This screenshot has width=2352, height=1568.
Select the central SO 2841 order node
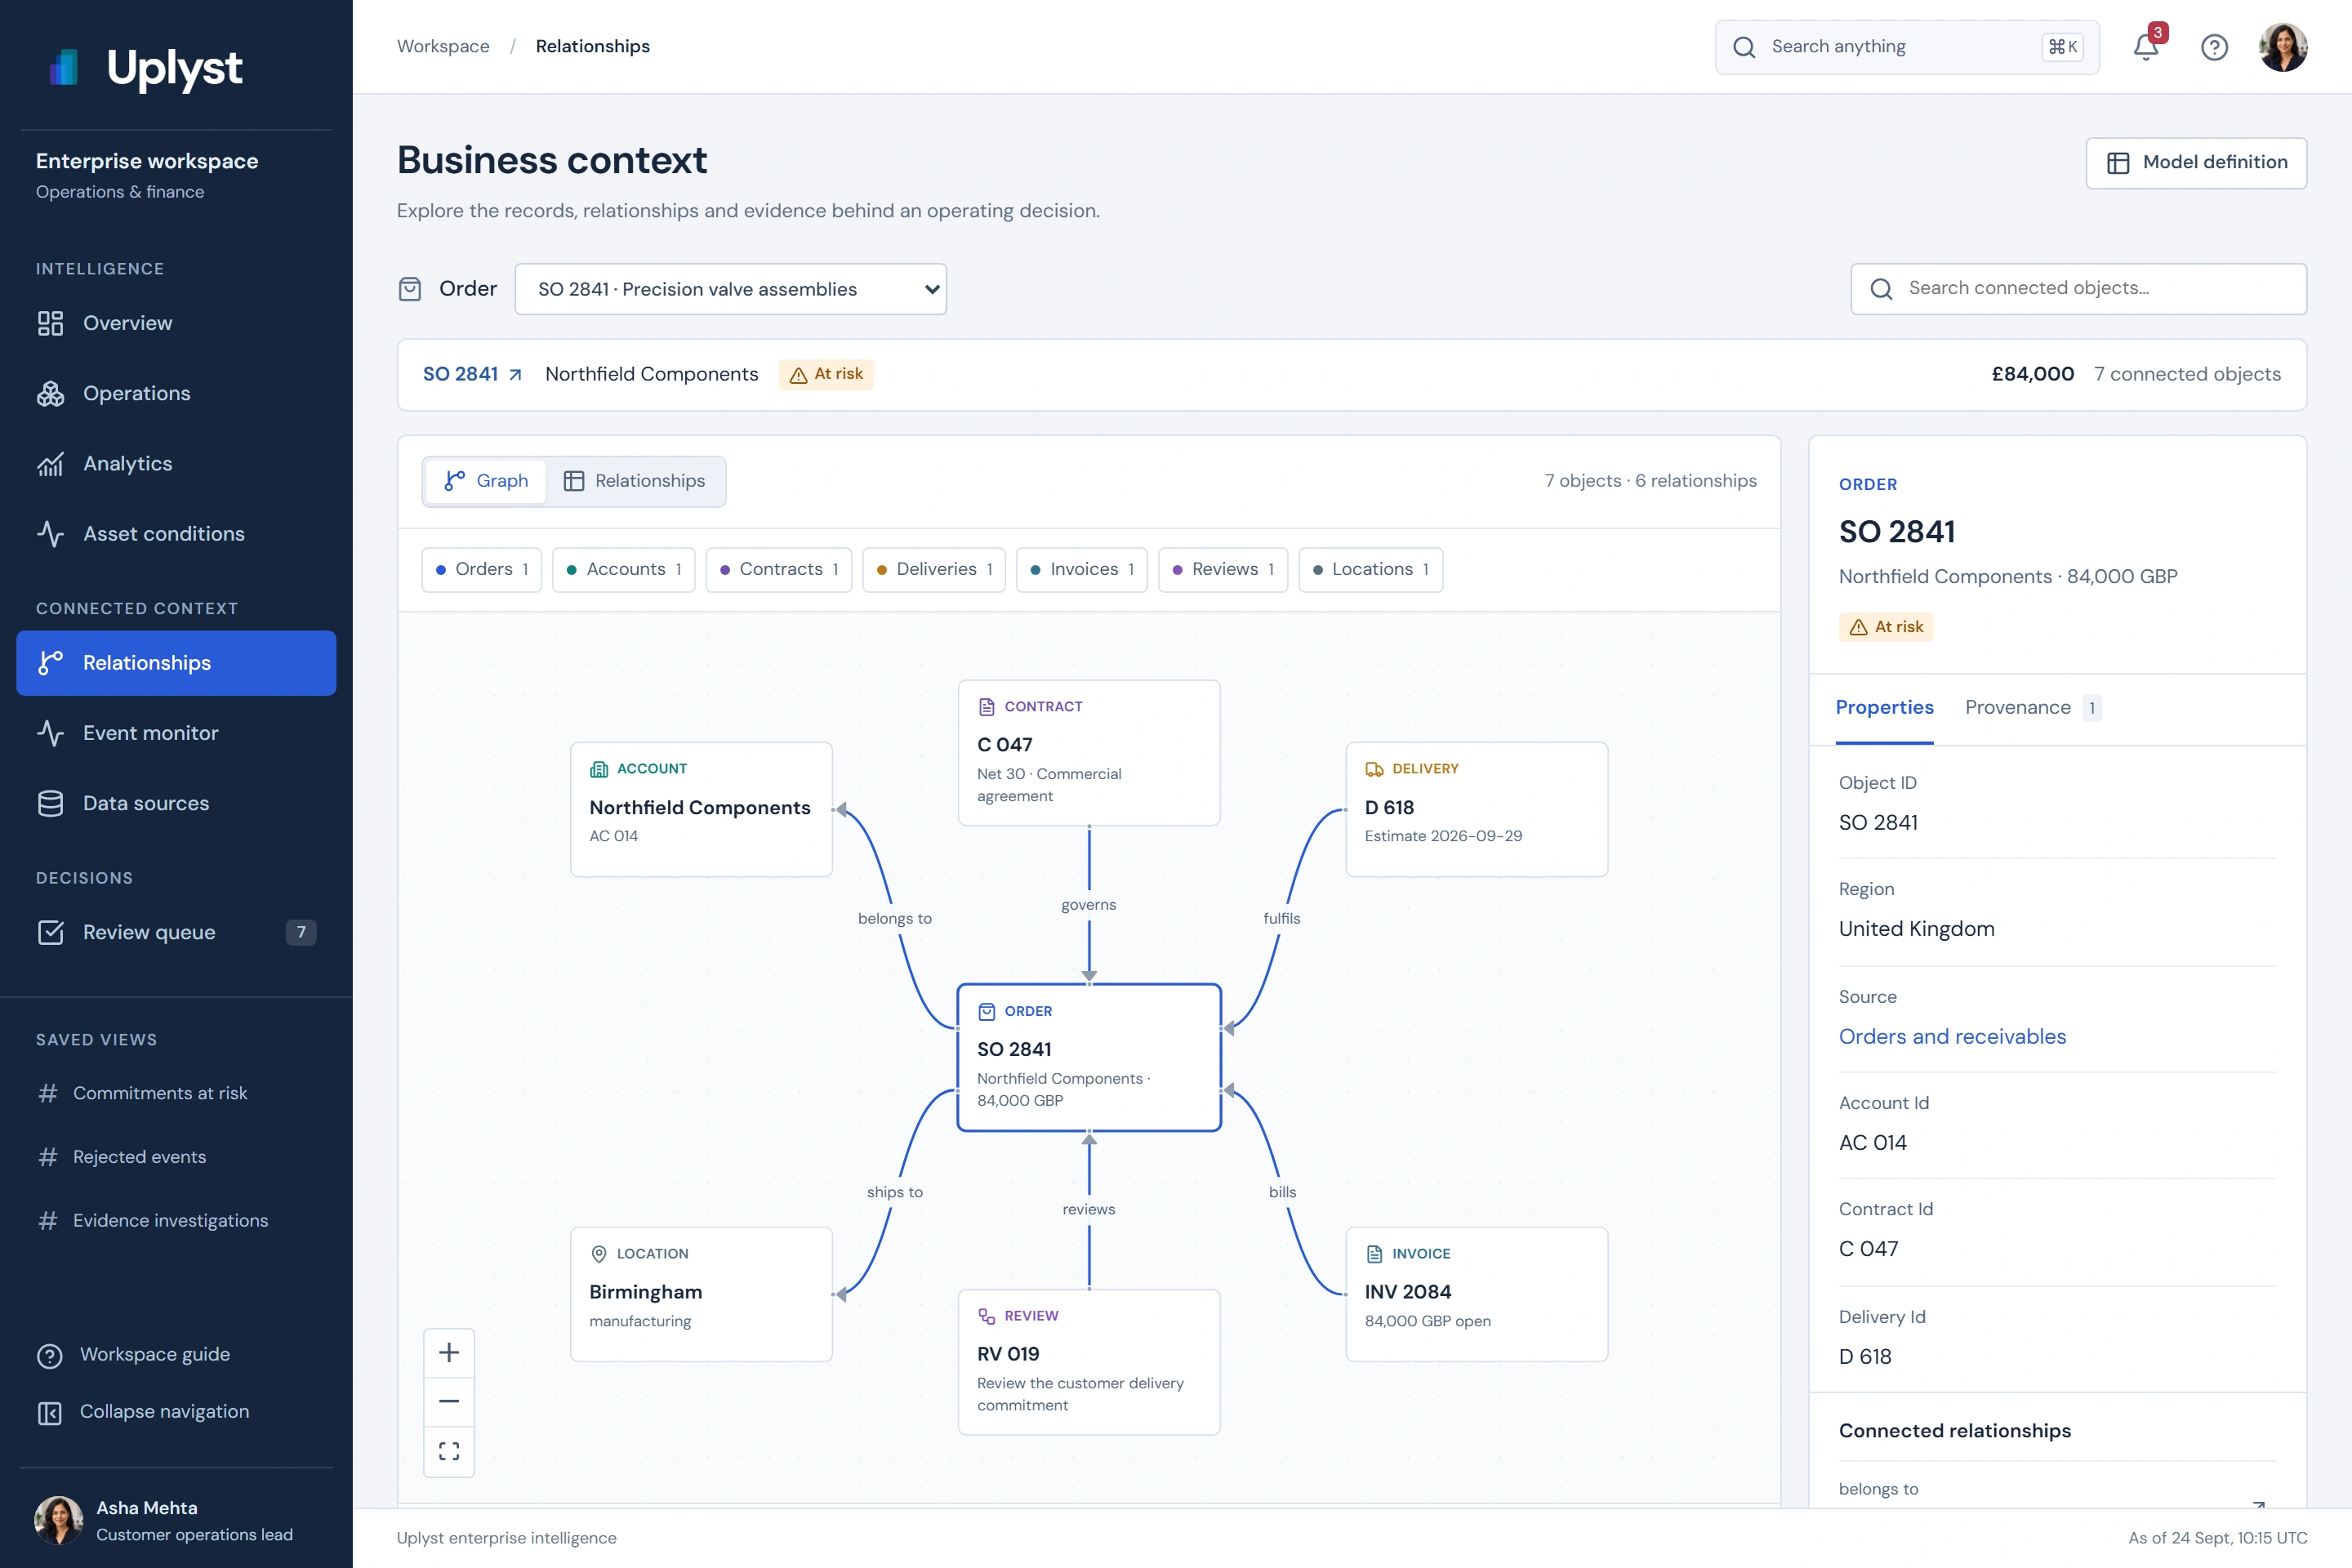(1089, 1058)
